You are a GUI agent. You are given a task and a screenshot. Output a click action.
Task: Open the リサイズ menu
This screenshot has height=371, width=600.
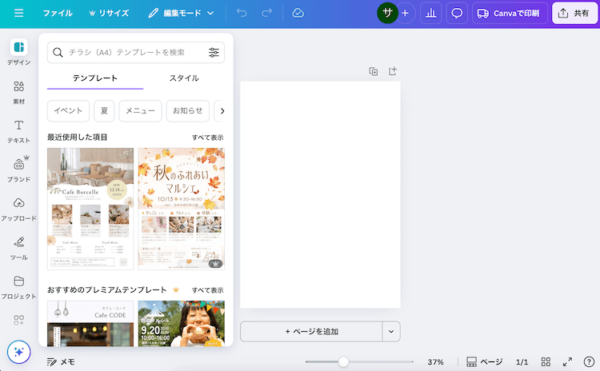click(x=109, y=13)
